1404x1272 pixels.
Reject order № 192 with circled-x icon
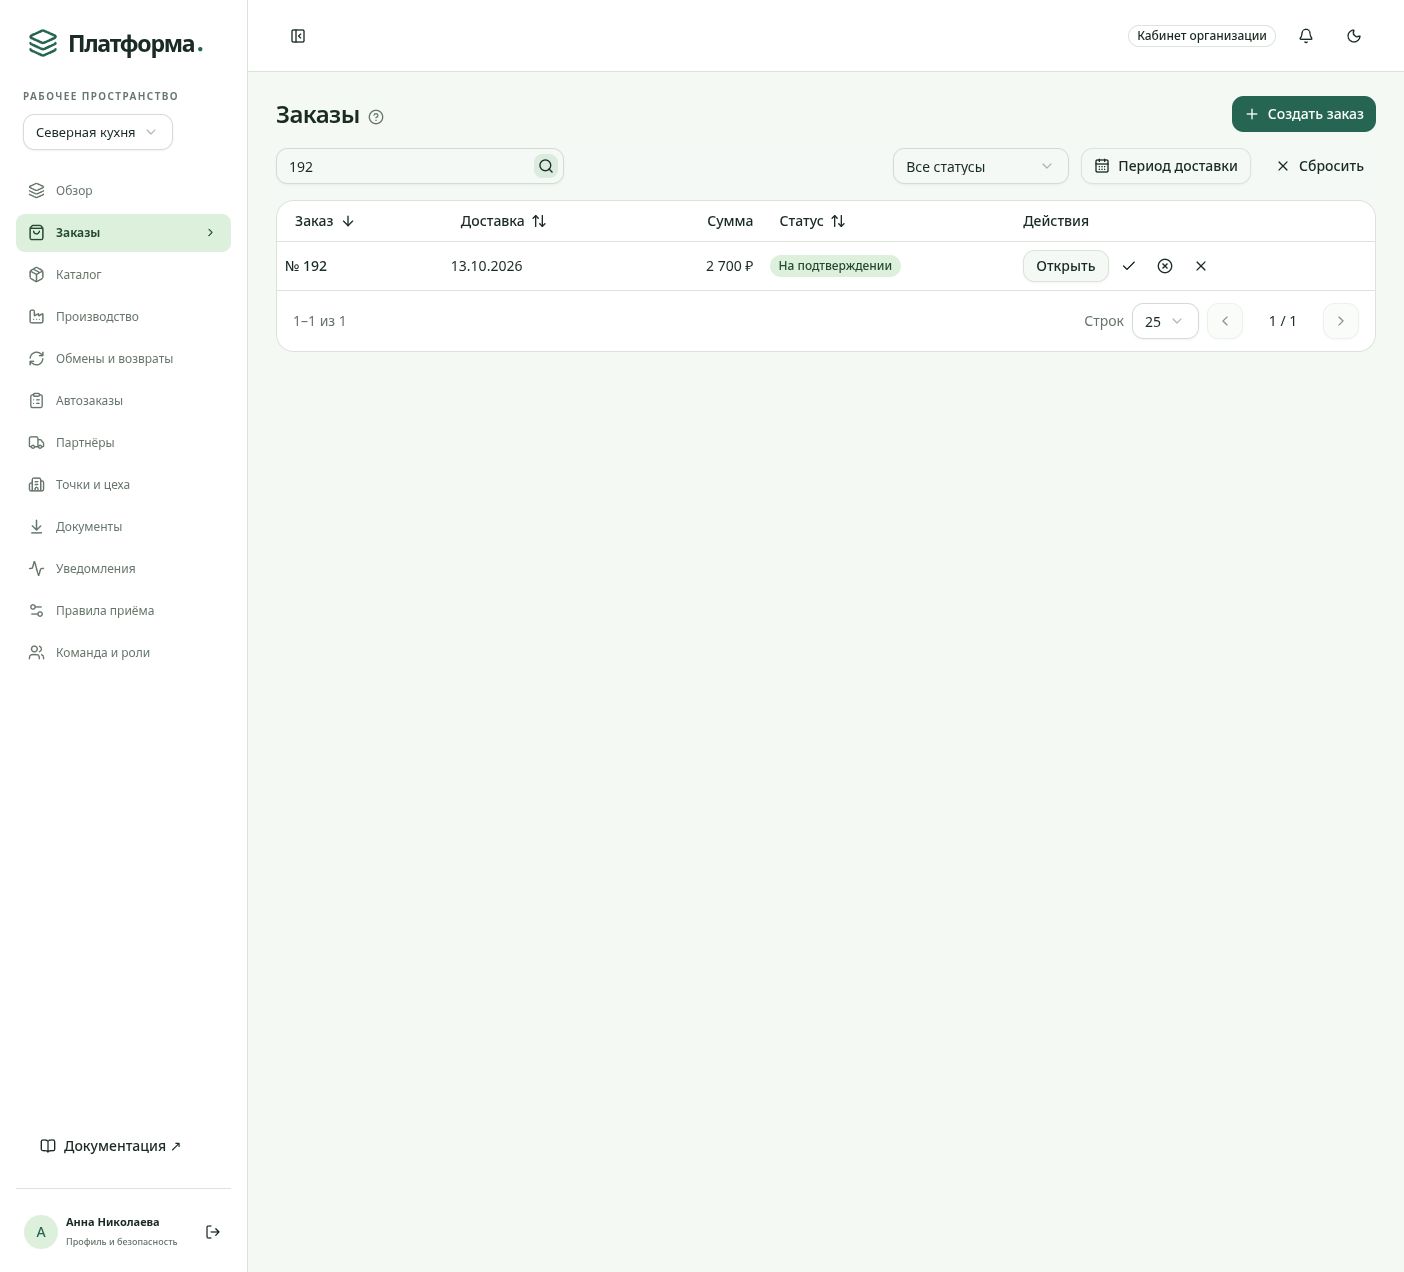click(1165, 266)
